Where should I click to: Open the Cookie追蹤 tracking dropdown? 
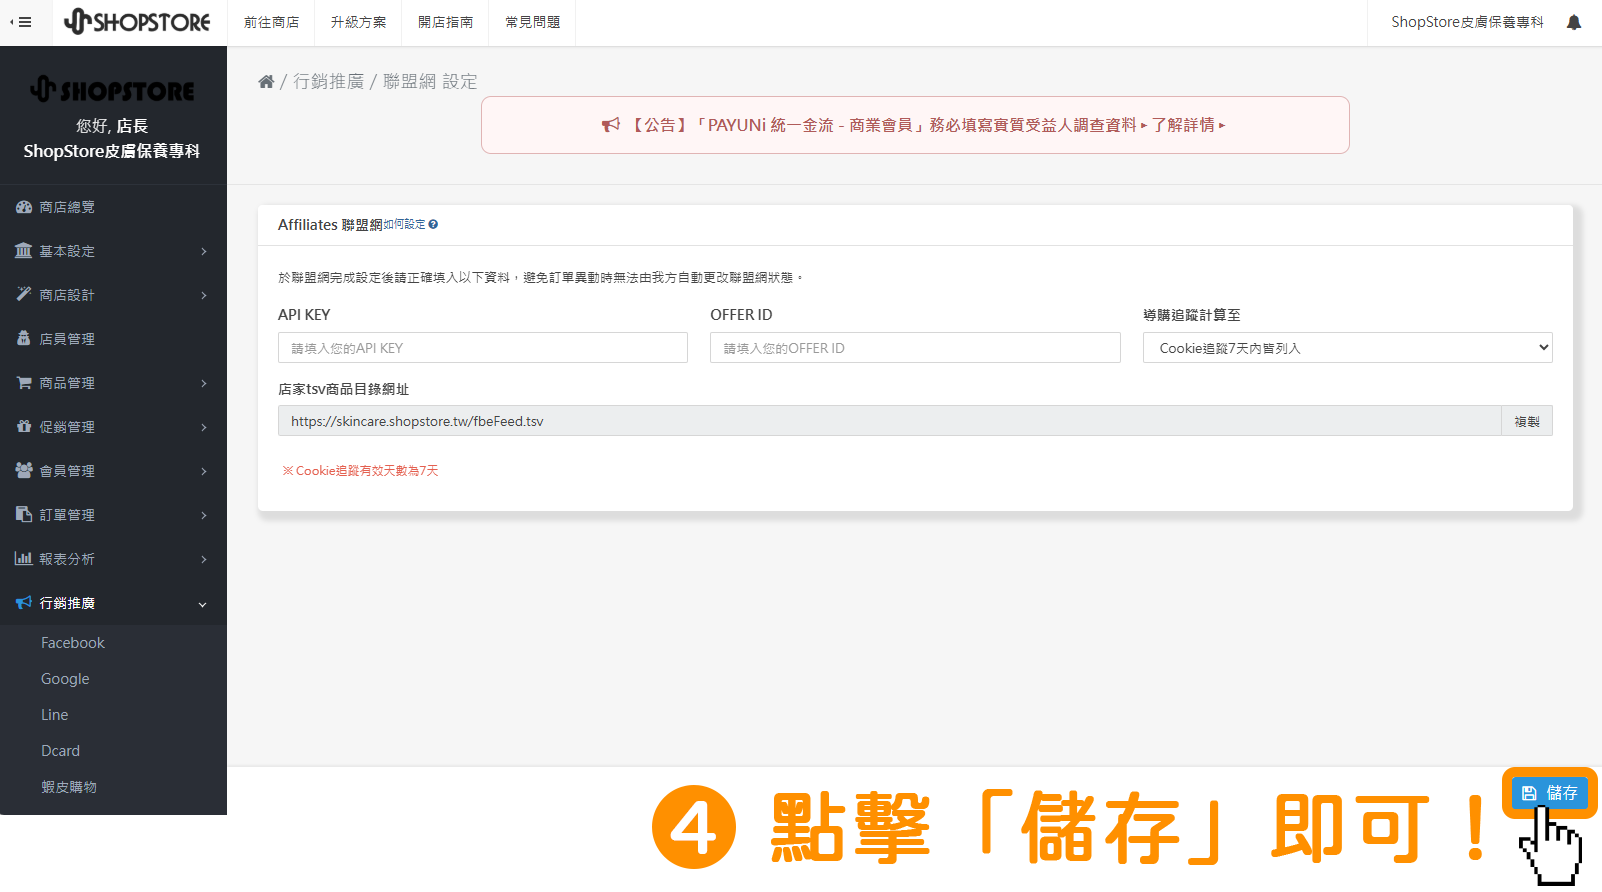(1346, 348)
